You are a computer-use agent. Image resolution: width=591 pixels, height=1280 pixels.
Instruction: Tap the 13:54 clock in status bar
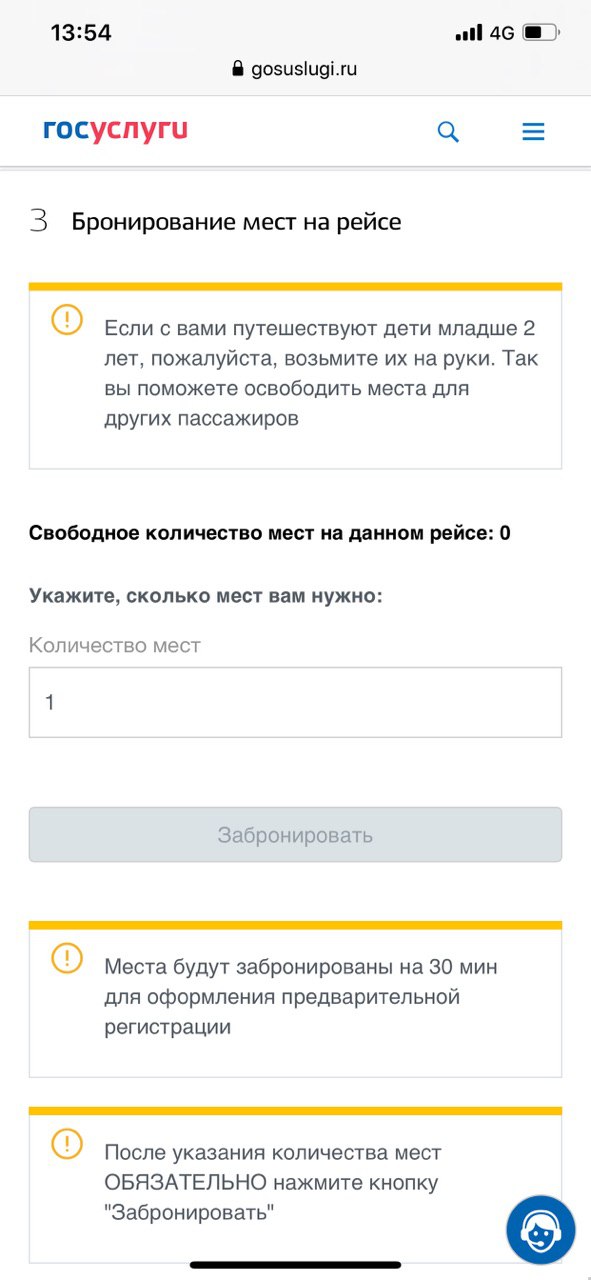(x=81, y=33)
